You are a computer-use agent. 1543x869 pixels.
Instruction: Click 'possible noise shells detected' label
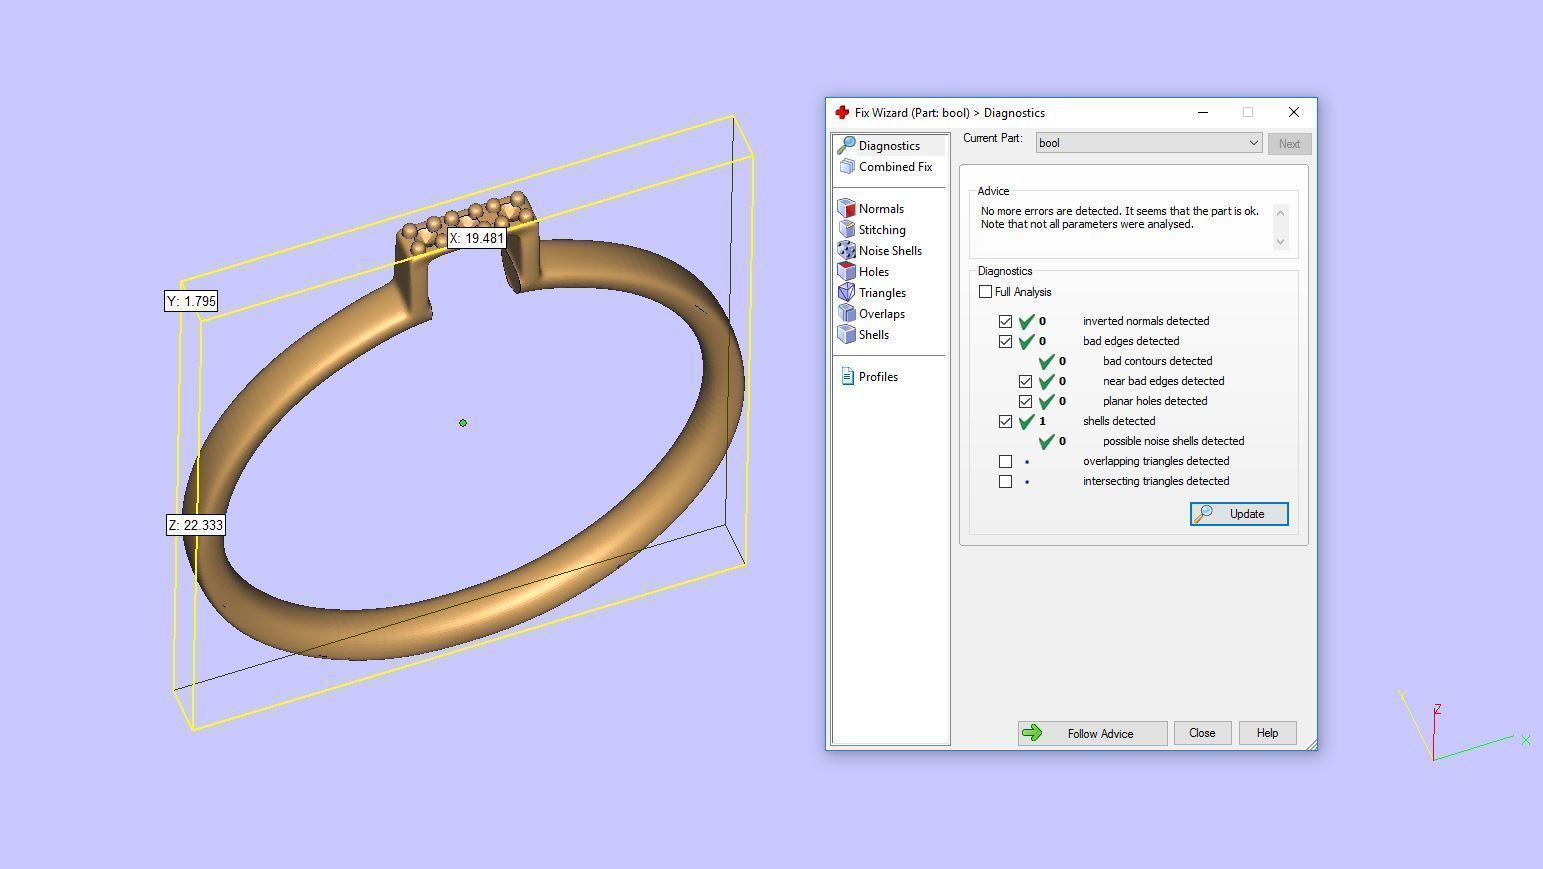(1173, 441)
